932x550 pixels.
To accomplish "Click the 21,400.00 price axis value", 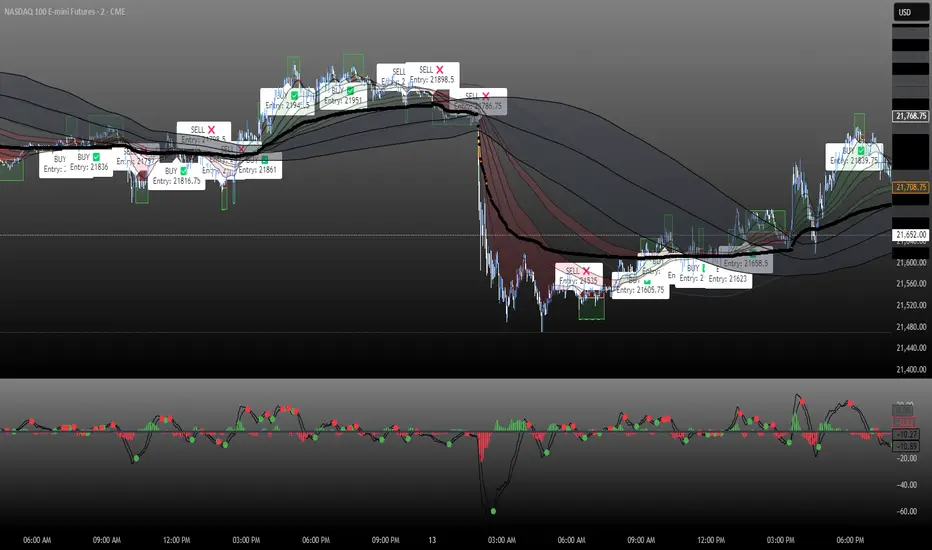I will tap(911, 369).
